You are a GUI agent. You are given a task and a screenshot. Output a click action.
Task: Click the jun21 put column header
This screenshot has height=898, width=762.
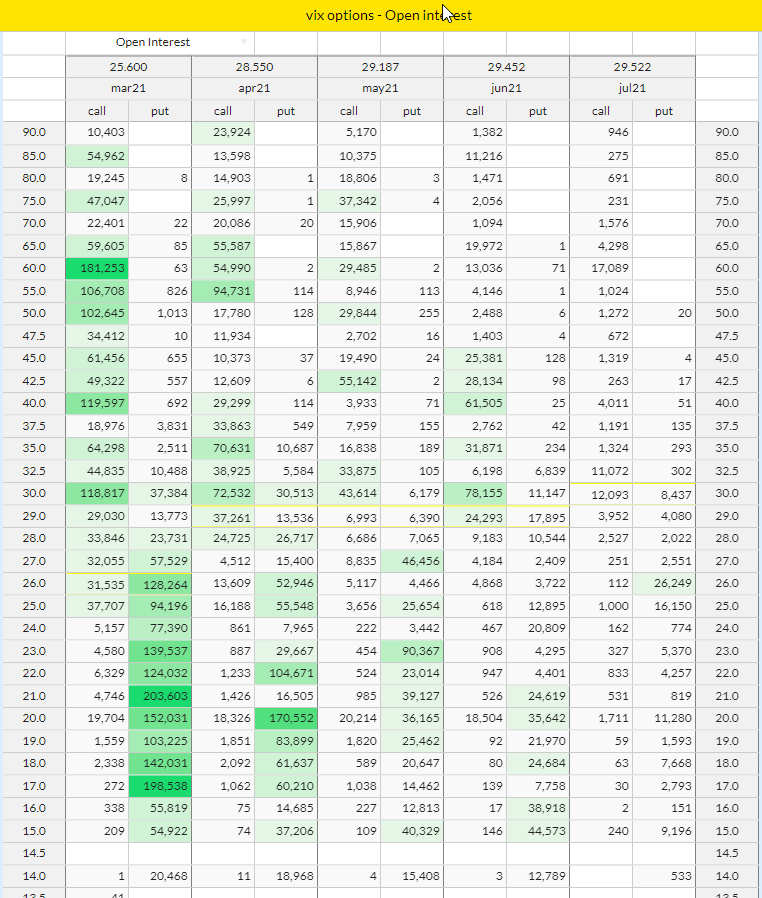pyautogui.click(x=538, y=111)
